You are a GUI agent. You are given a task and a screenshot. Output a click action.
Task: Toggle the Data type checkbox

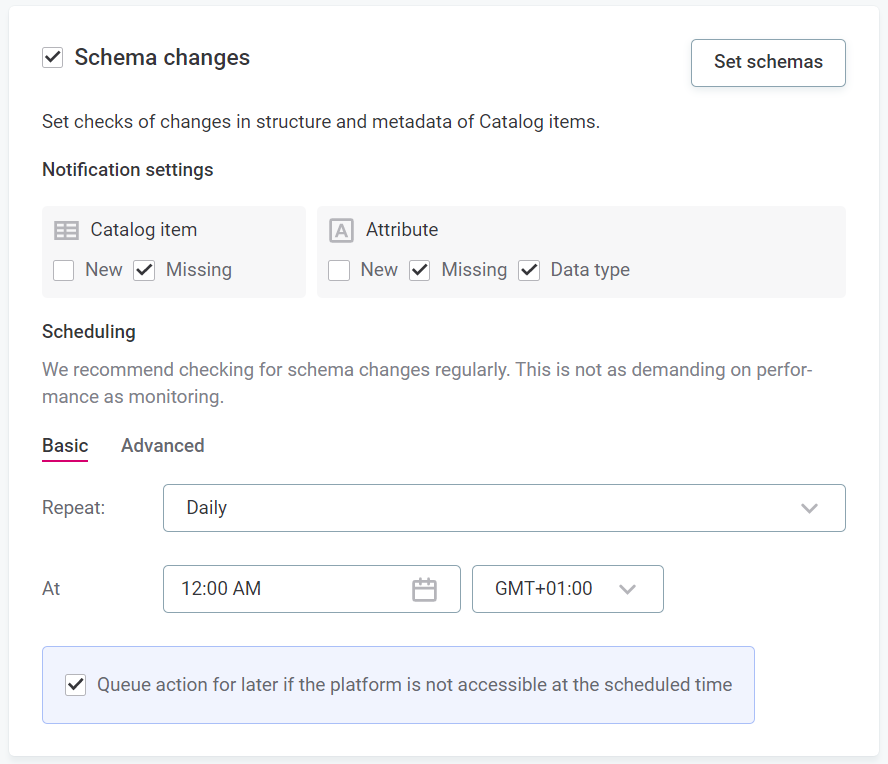(529, 270)
